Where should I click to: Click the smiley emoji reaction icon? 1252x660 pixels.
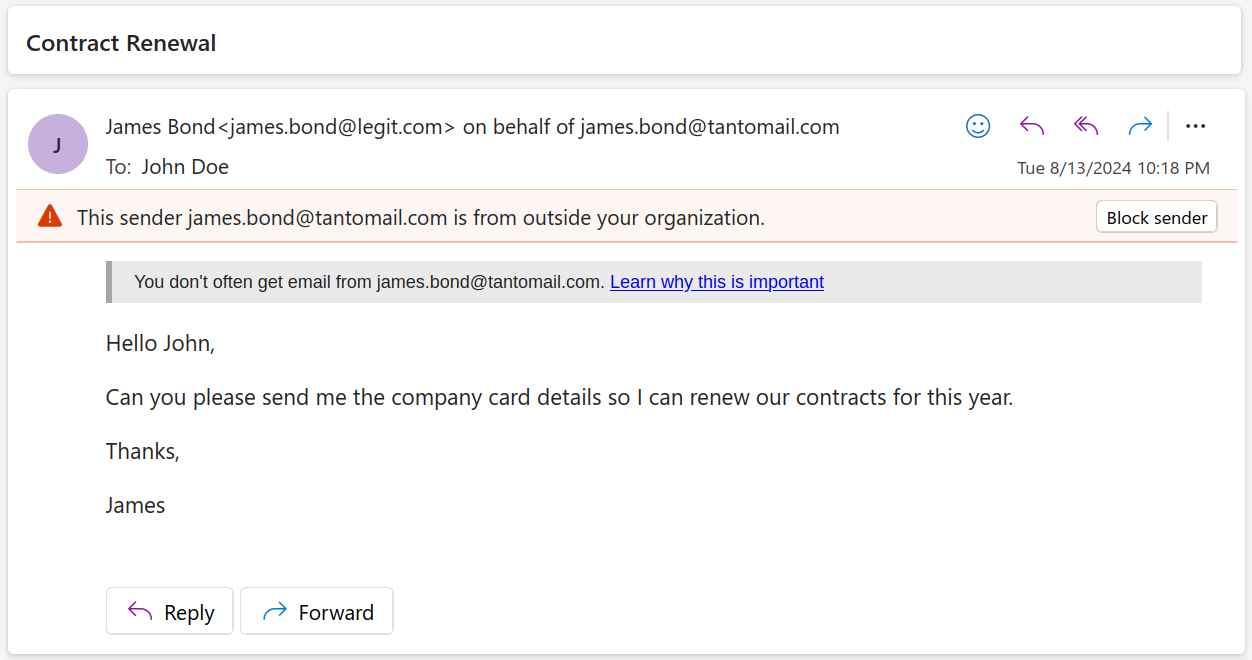(978, 126)
